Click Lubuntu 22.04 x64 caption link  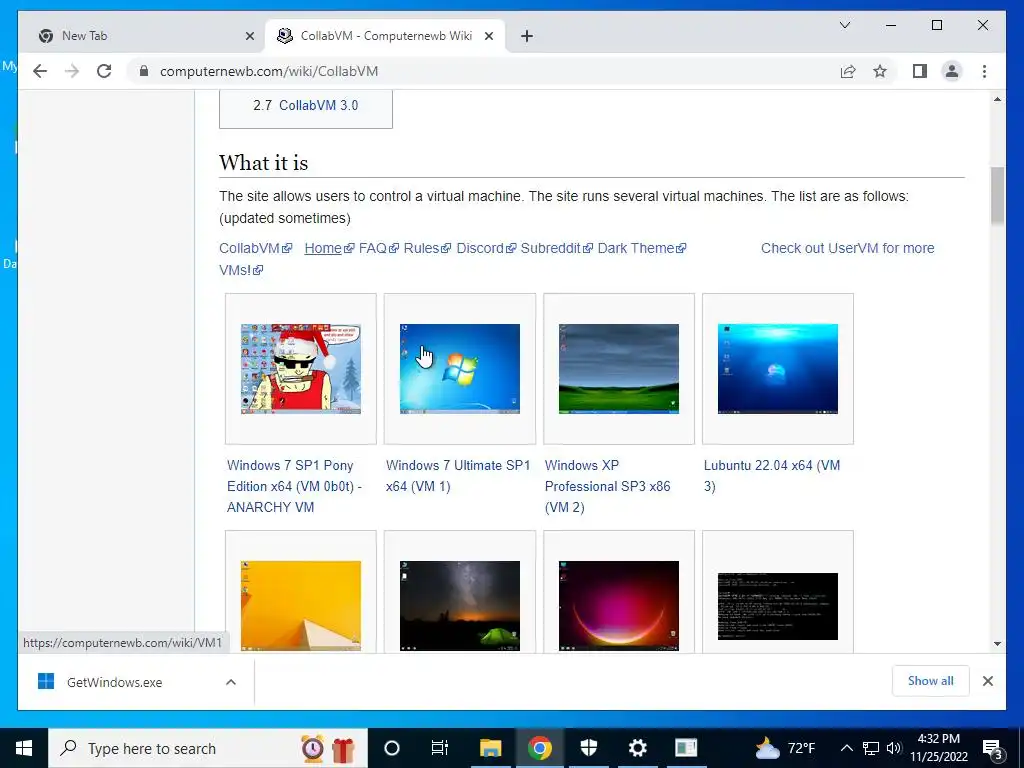(x=772, y=475)
